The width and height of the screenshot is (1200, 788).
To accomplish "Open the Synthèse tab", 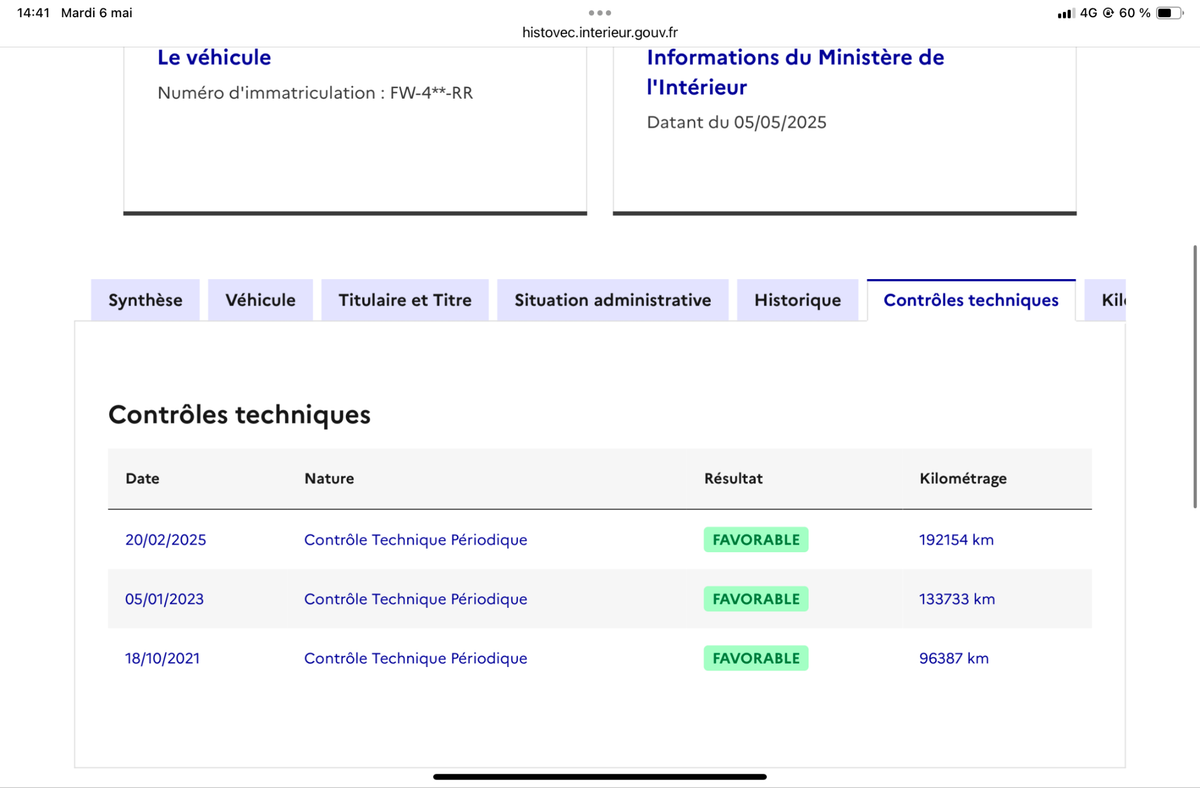I will 145,300.
